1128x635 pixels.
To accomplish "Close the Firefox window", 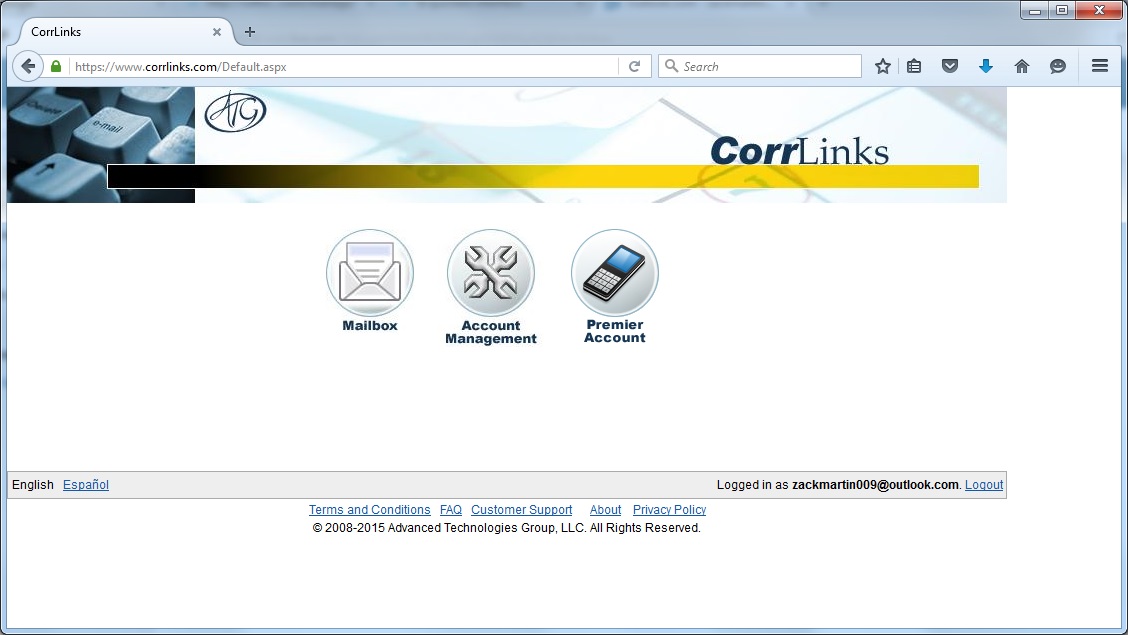I will tap(1099, 10).
